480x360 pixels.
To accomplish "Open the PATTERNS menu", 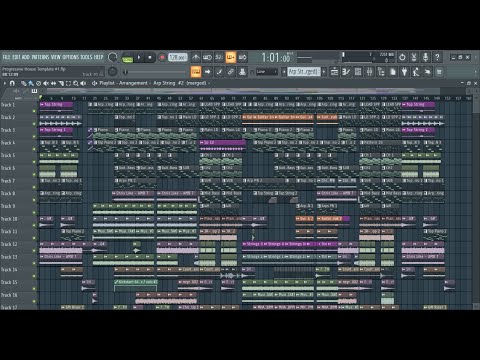I will [41, 57].
